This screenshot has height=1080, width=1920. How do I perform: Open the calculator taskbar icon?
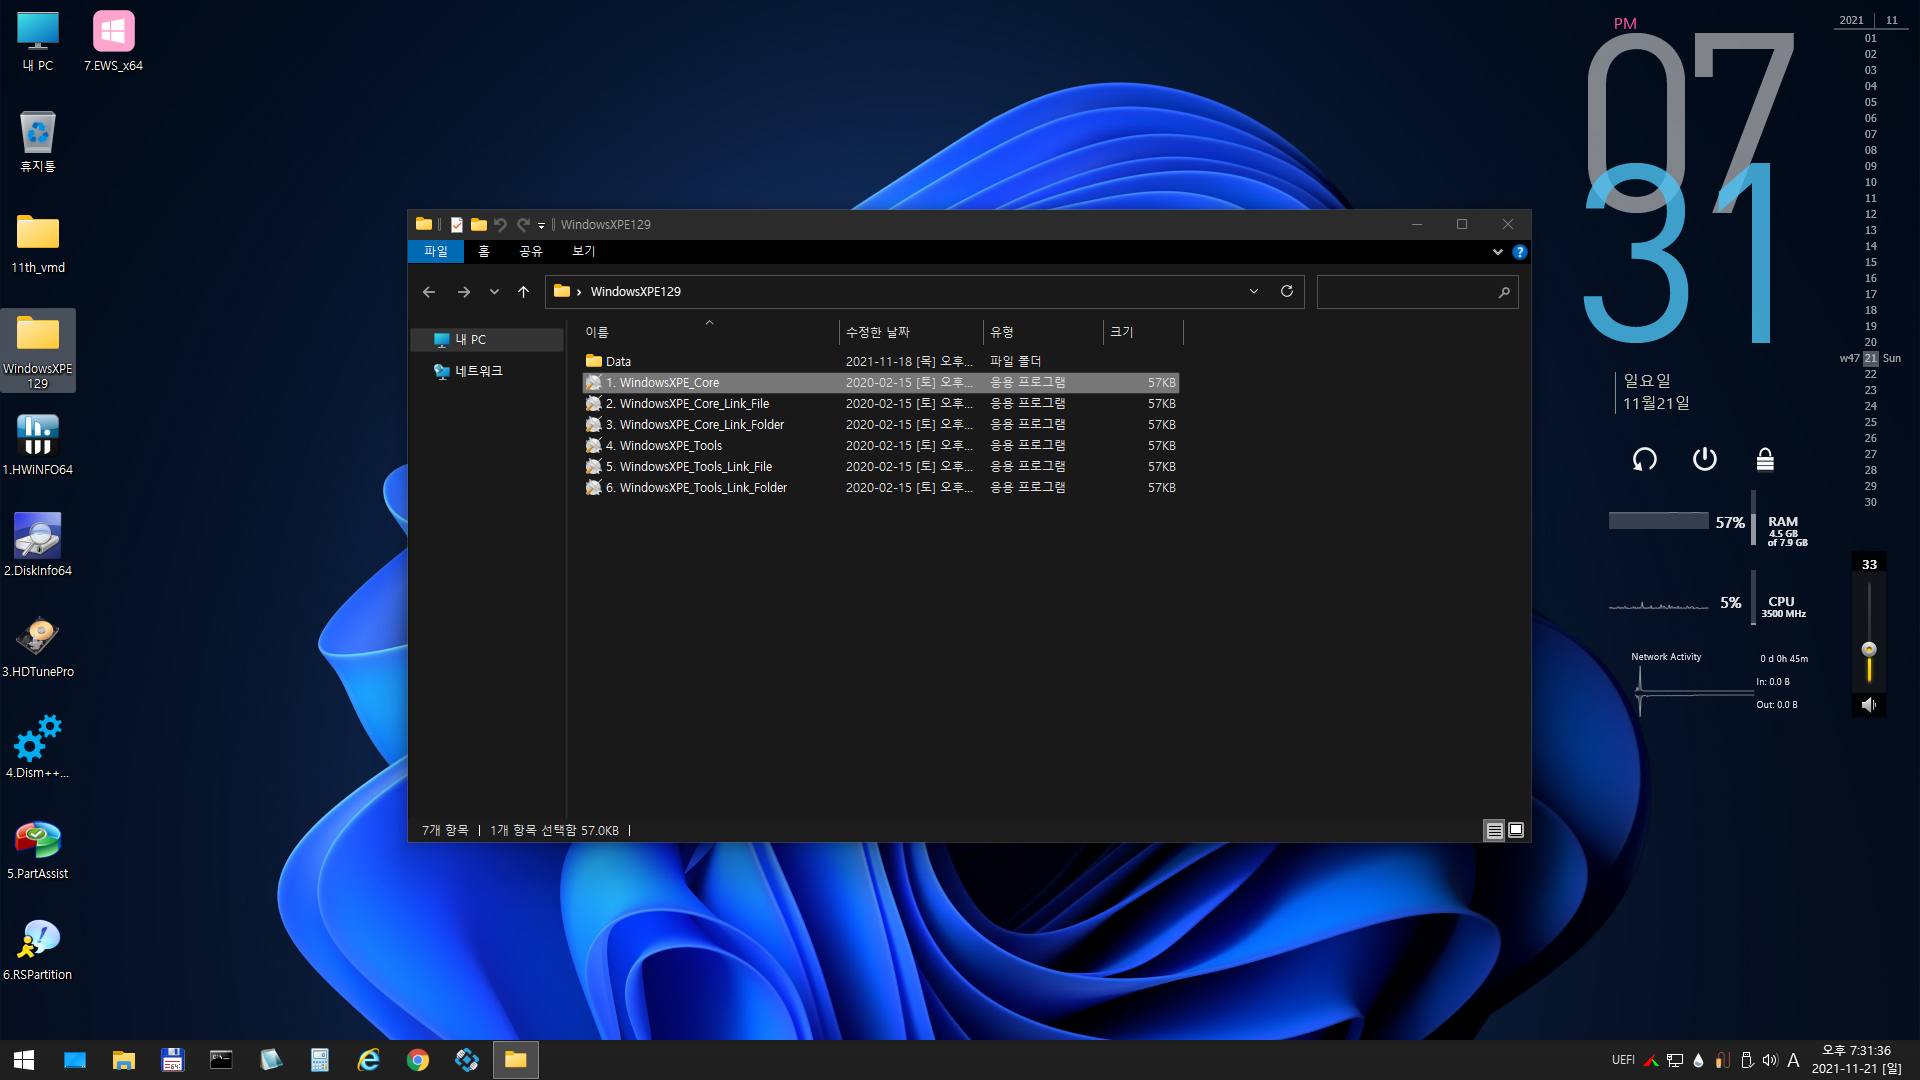(x=320, y=1060)
